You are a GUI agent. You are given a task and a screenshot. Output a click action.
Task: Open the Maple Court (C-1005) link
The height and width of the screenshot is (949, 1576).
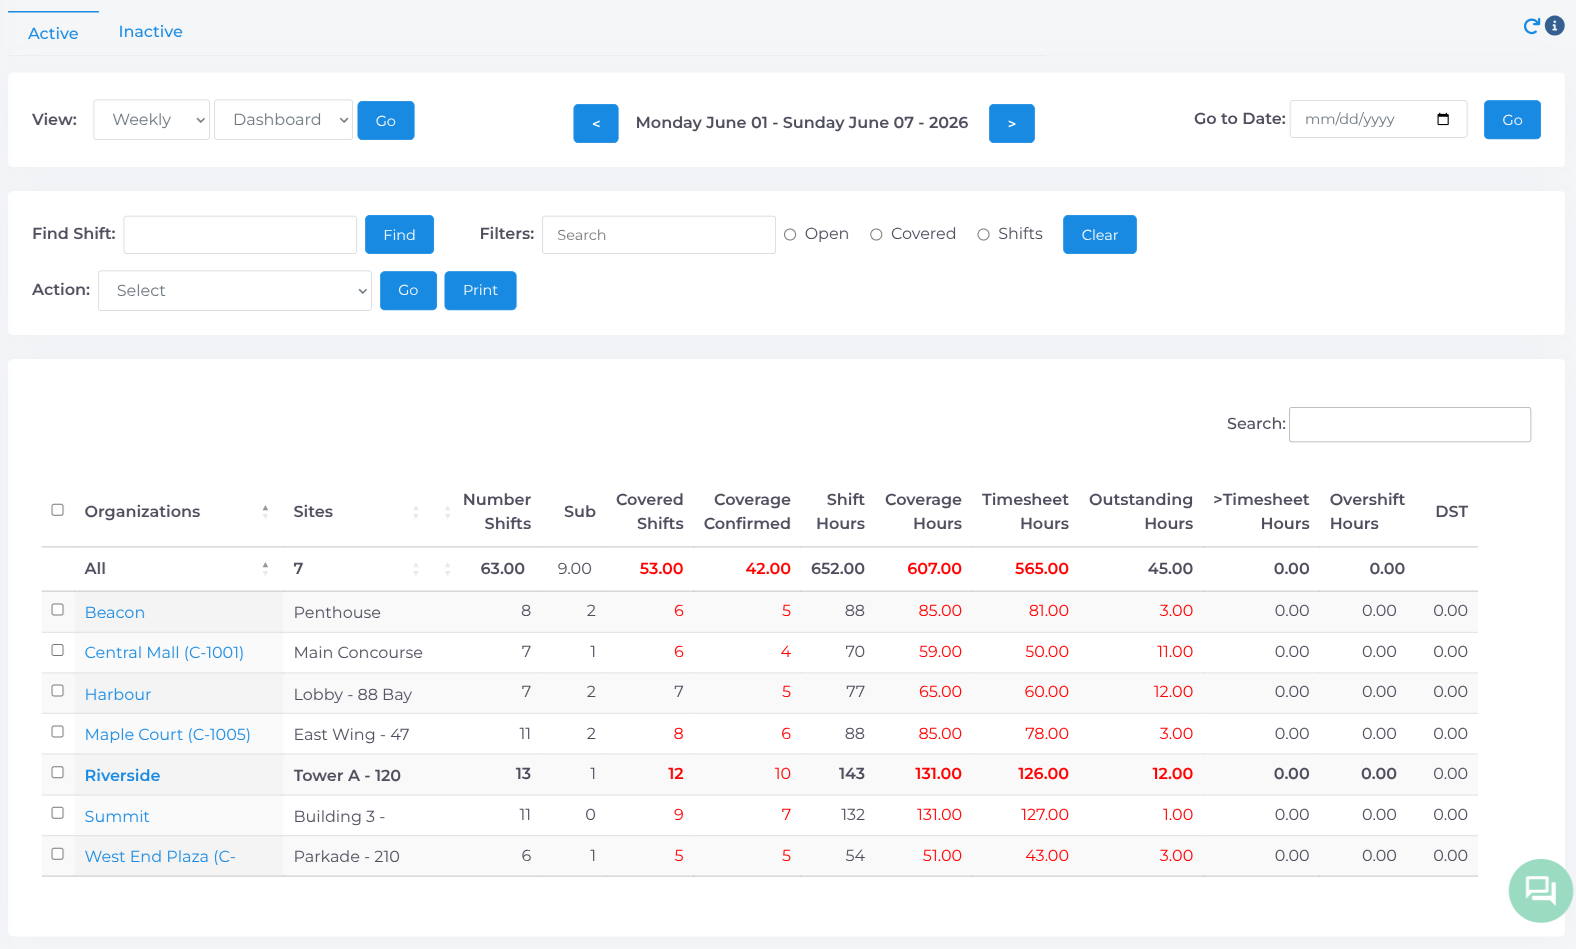point(168,734)
